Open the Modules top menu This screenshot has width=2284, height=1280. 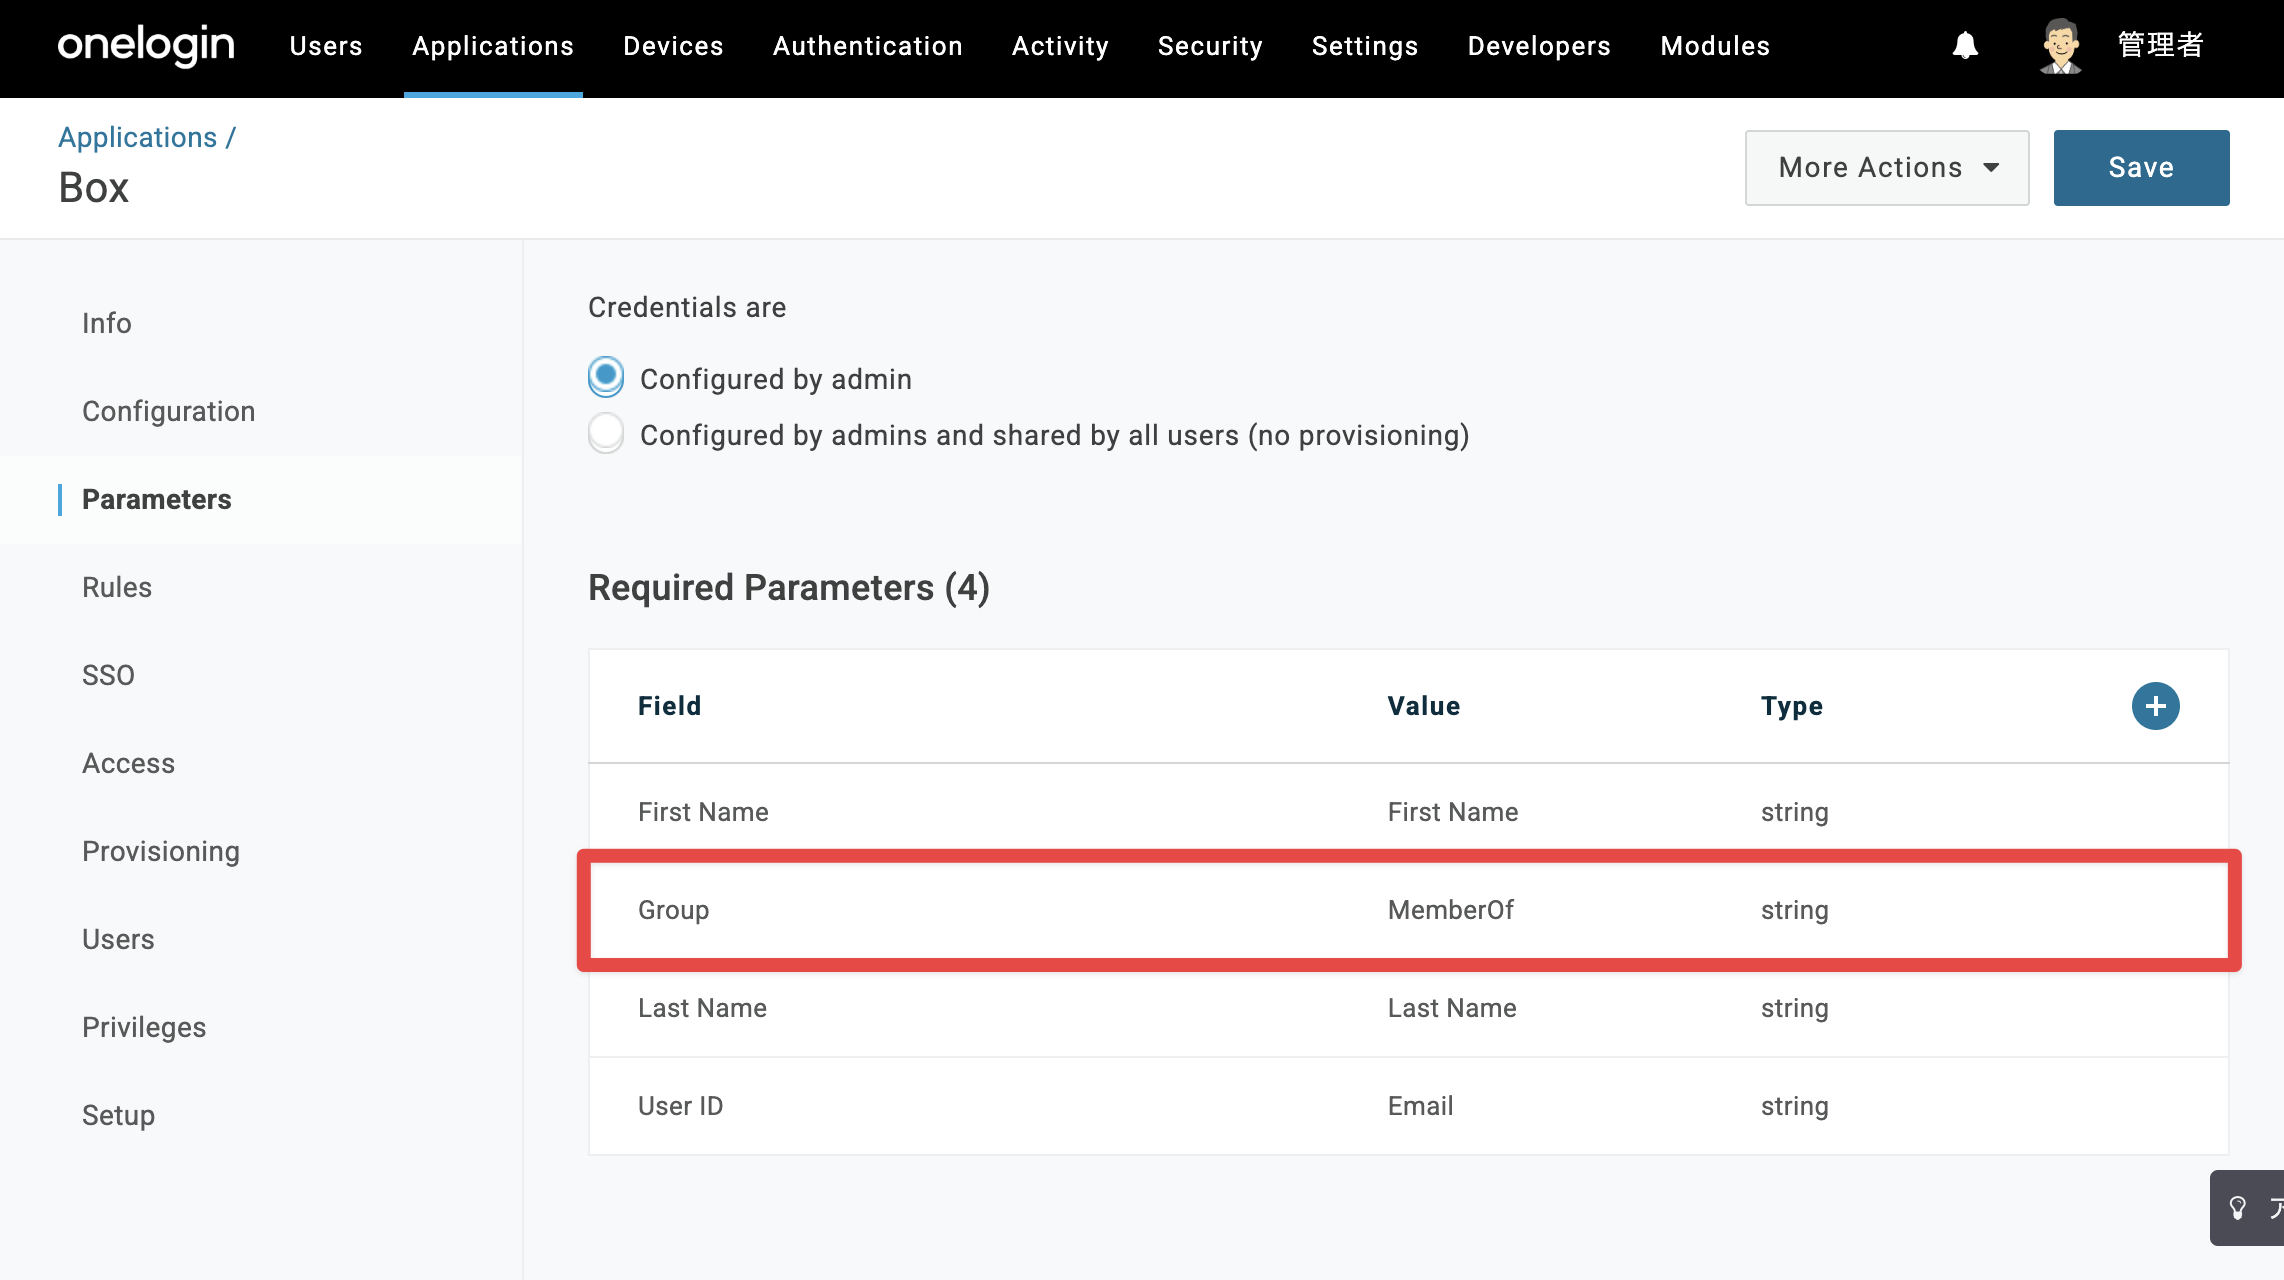point(1715,46)
